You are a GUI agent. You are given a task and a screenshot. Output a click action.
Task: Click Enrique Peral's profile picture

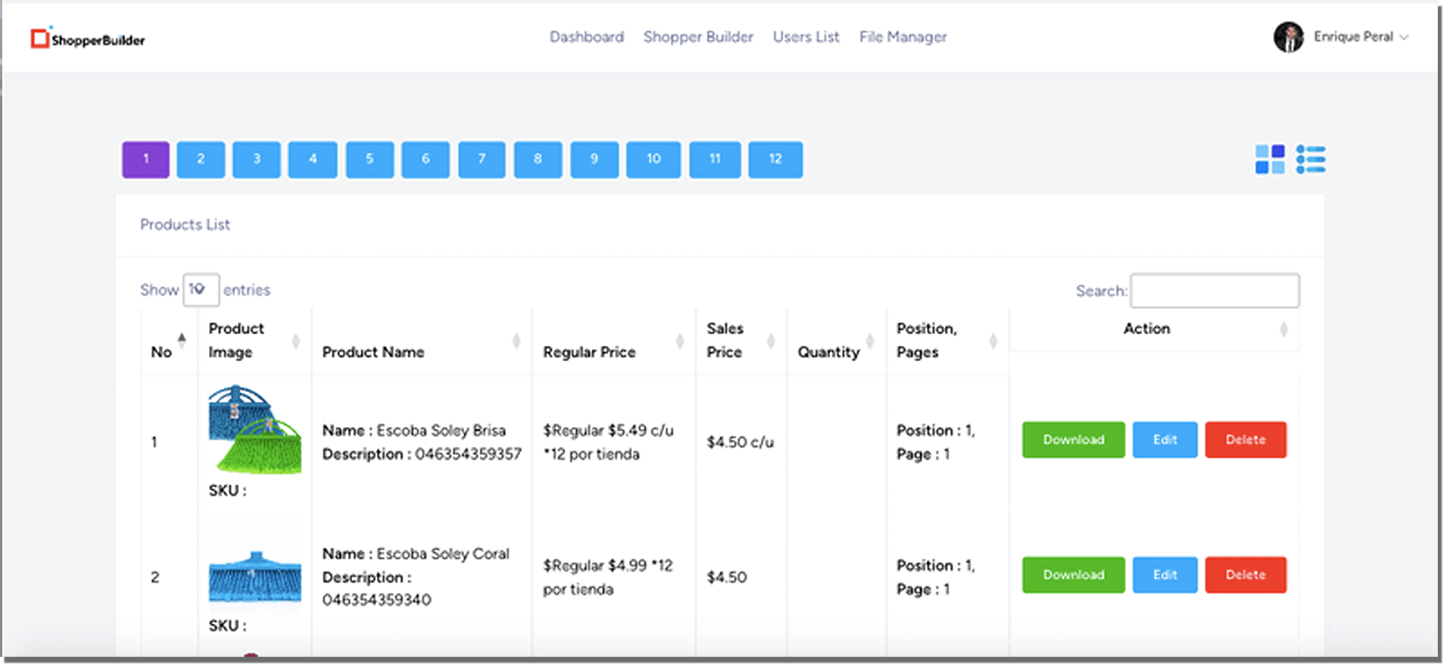(x=1287, y=36)
